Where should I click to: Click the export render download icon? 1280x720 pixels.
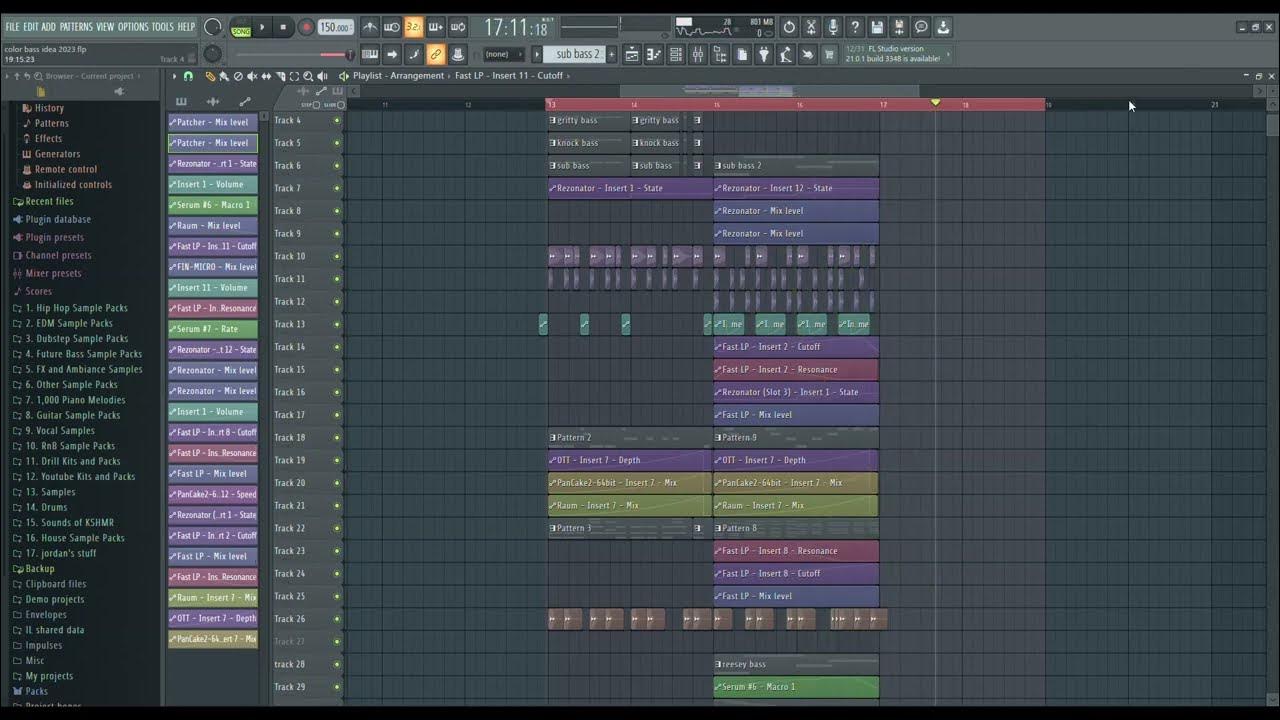[x=943, y=27]
